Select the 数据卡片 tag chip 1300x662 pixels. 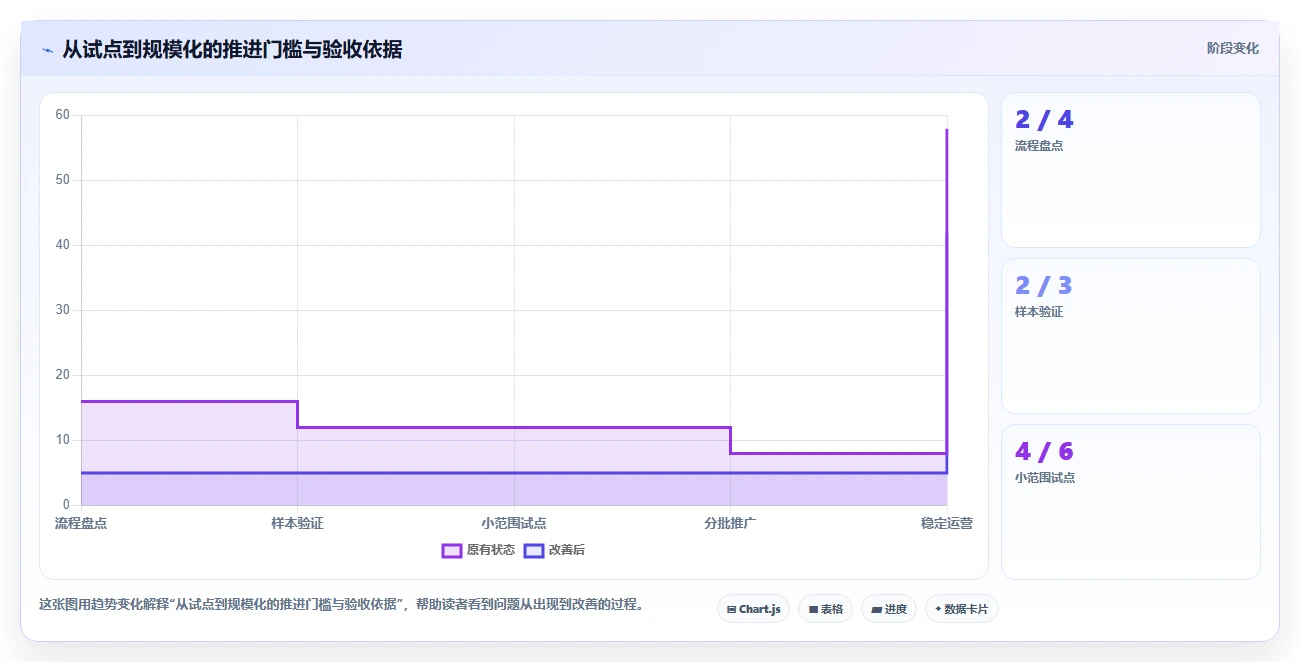click(x=961, y=609)
